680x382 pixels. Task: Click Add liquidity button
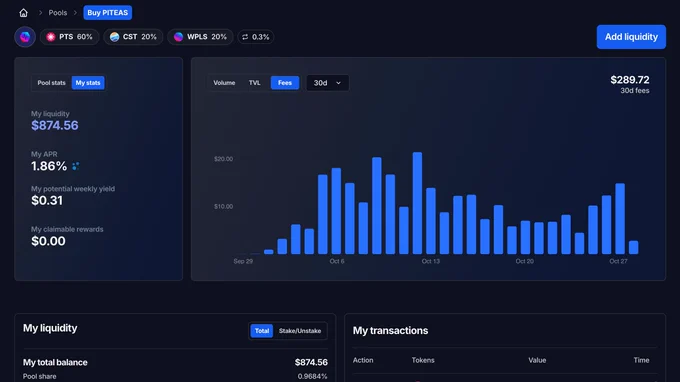[631, 37]
